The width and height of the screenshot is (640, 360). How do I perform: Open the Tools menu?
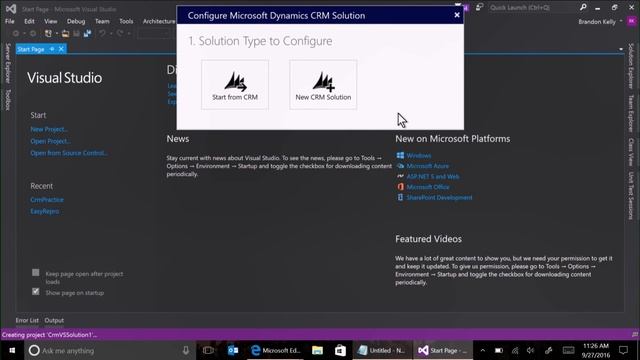click(x=126, y=21)
